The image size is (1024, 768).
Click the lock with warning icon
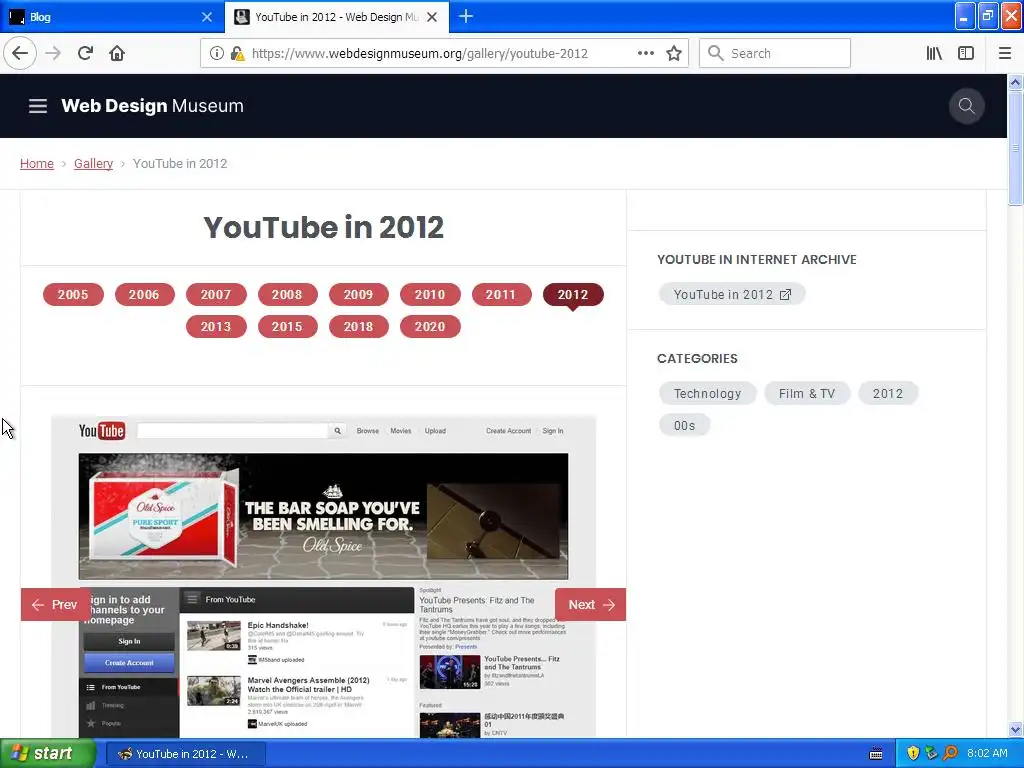pos(237,54)
